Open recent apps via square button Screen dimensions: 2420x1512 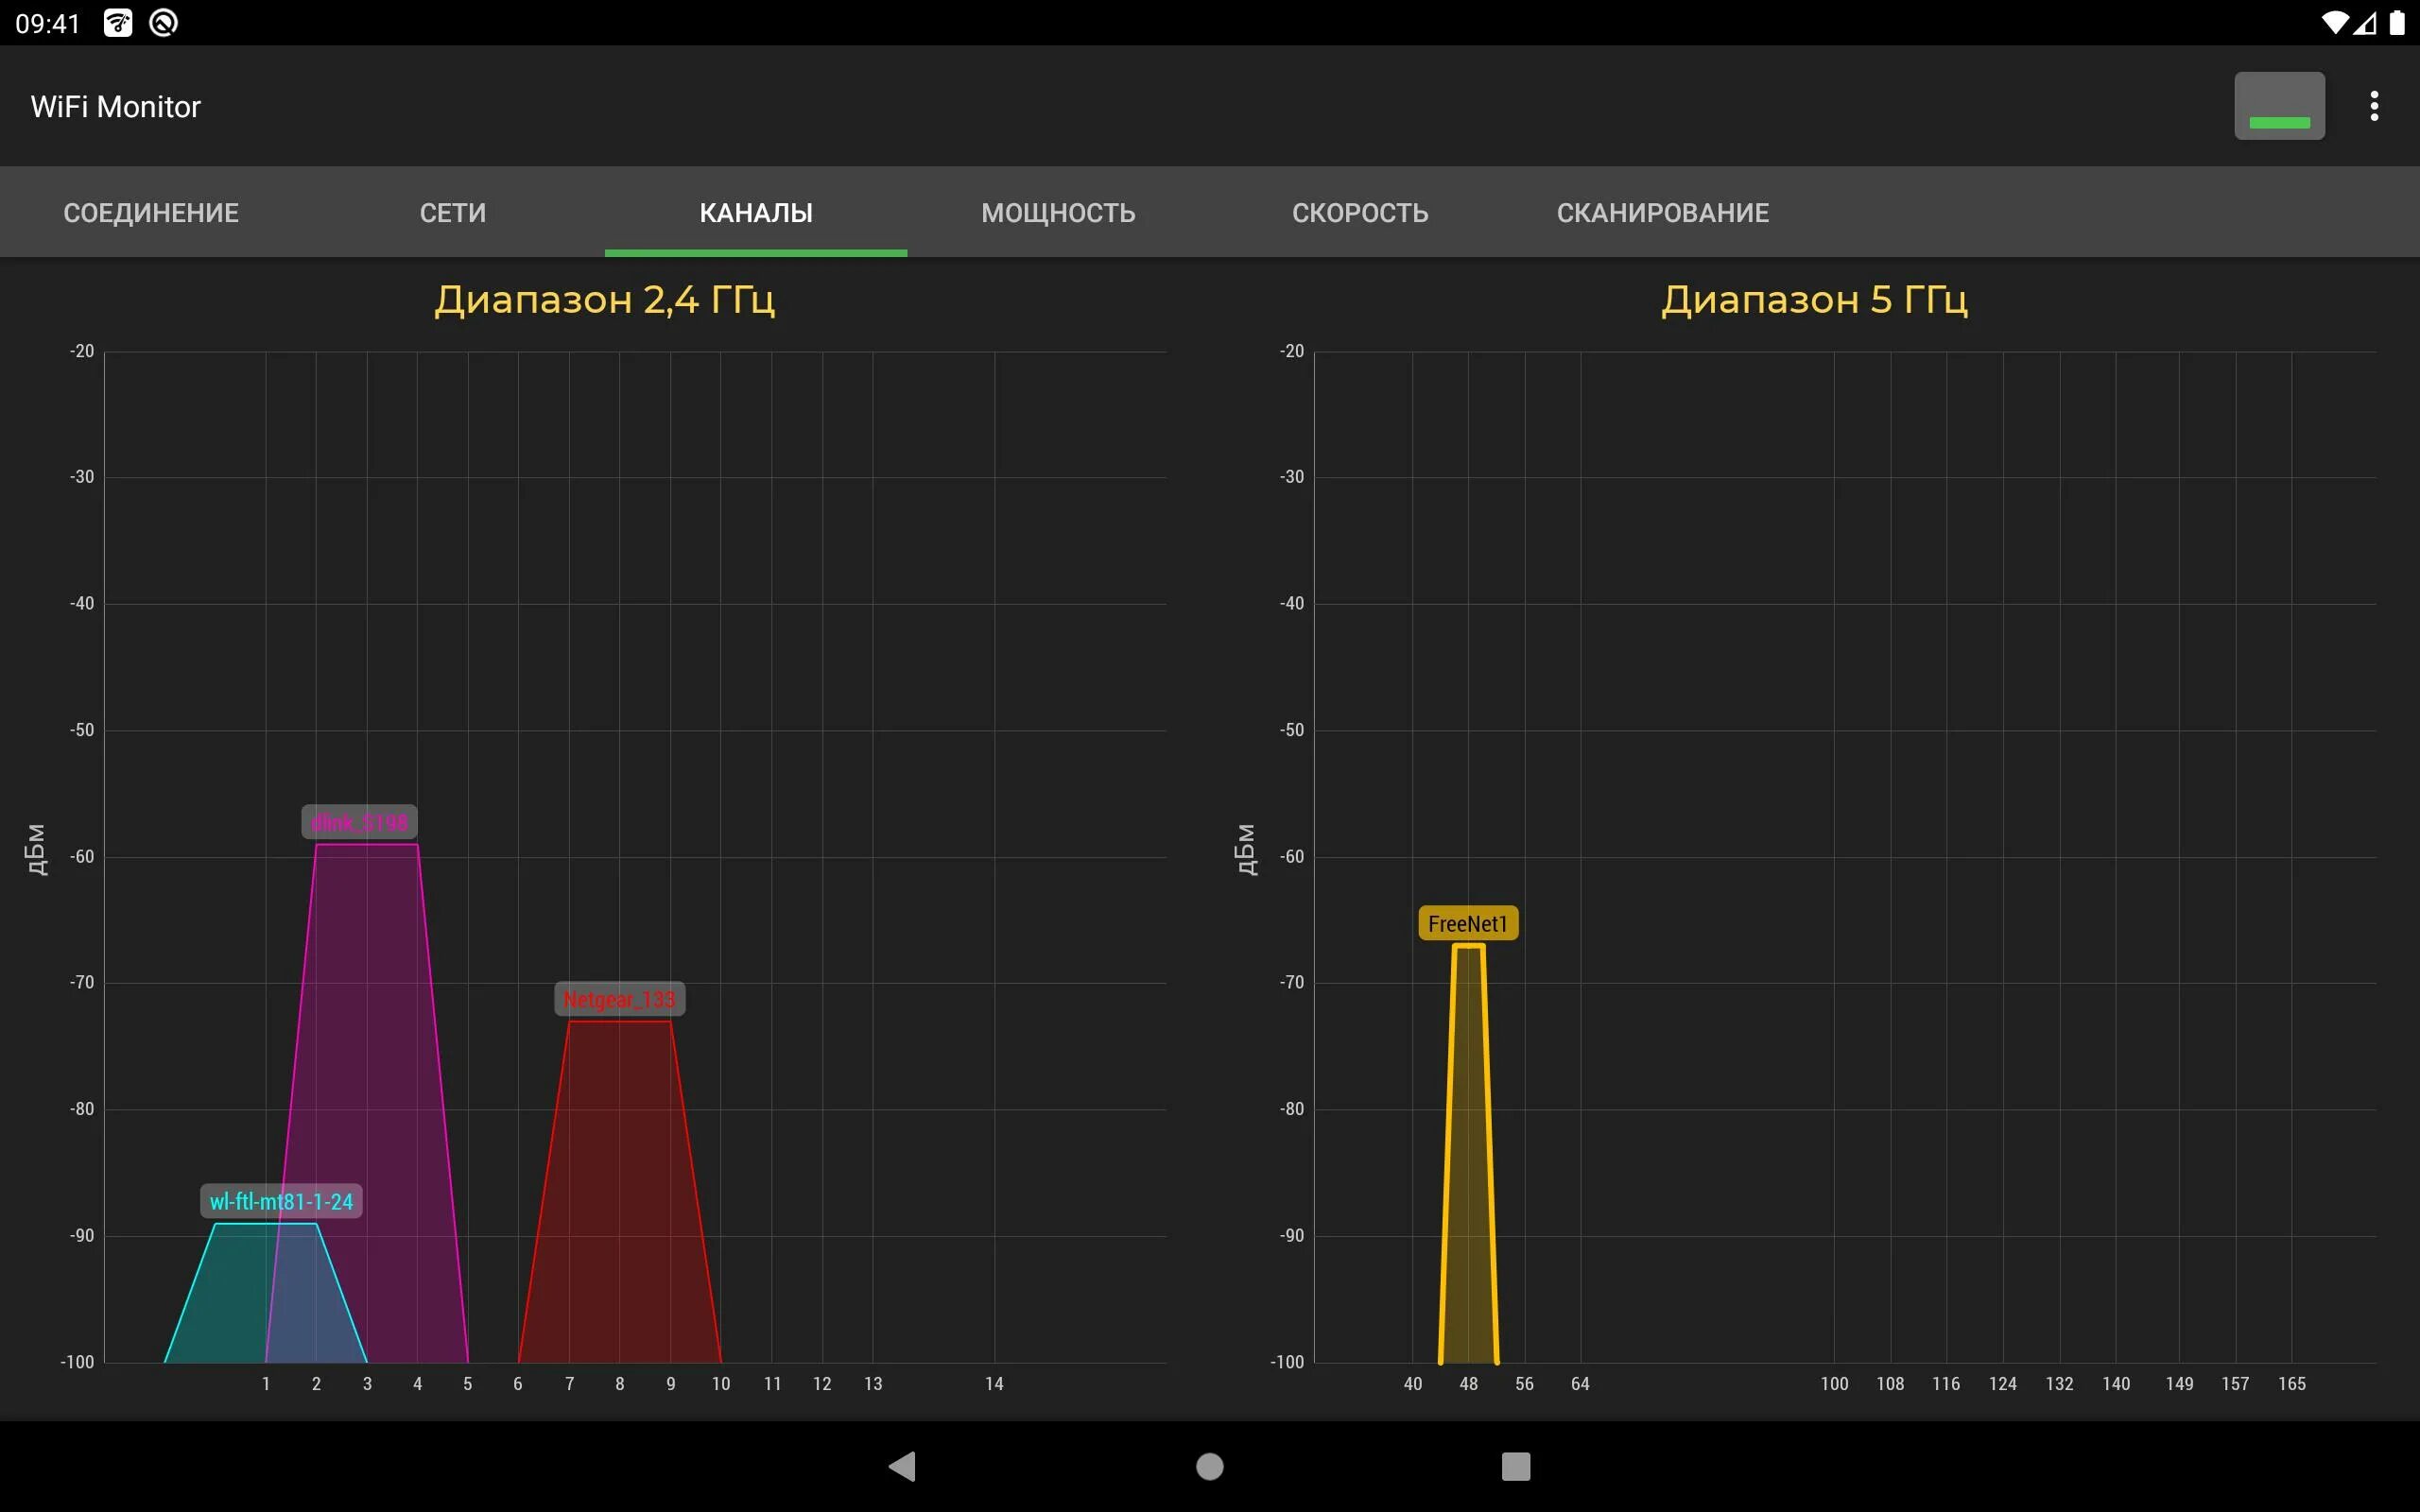(x=1515, y=1466)
